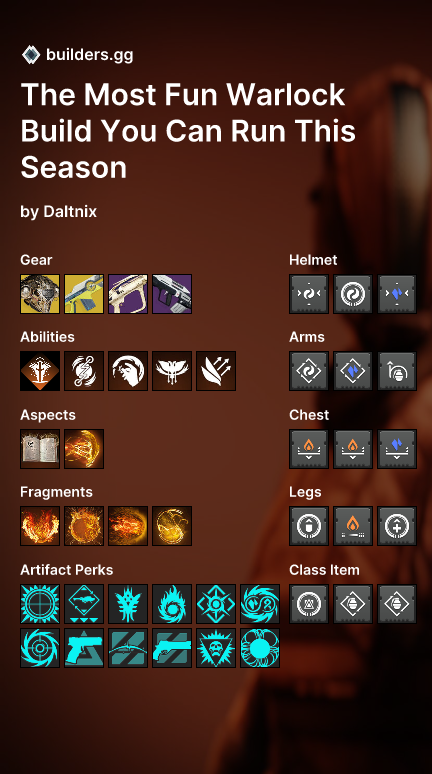The height and width of the screenshot is (774, 432).
Task: Select the exotic rifle on yellow background
Action: point(84,294)
